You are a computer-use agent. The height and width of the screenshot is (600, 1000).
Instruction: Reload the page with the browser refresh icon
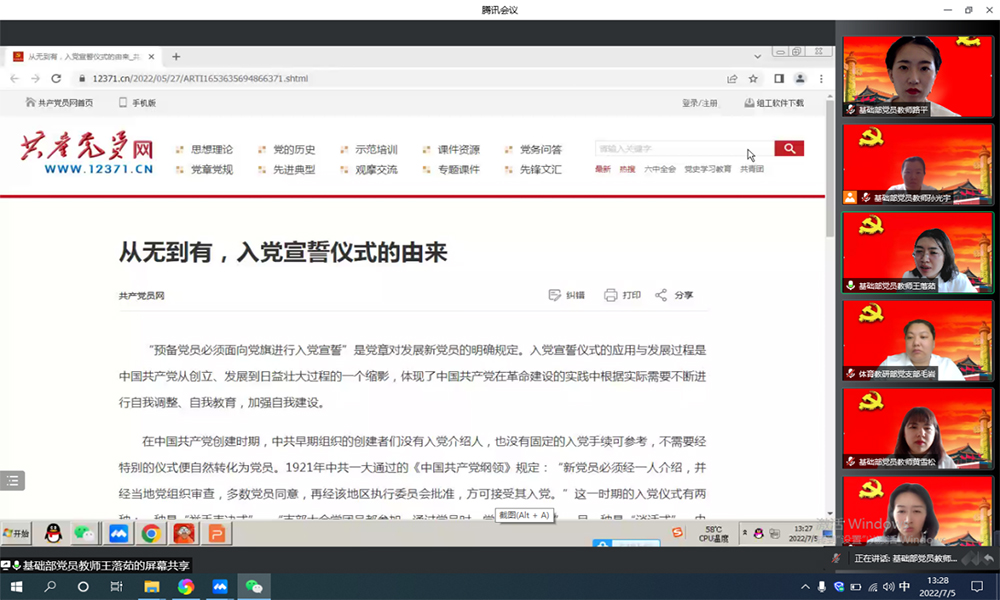pyautogui.click(x=56, y=78)
